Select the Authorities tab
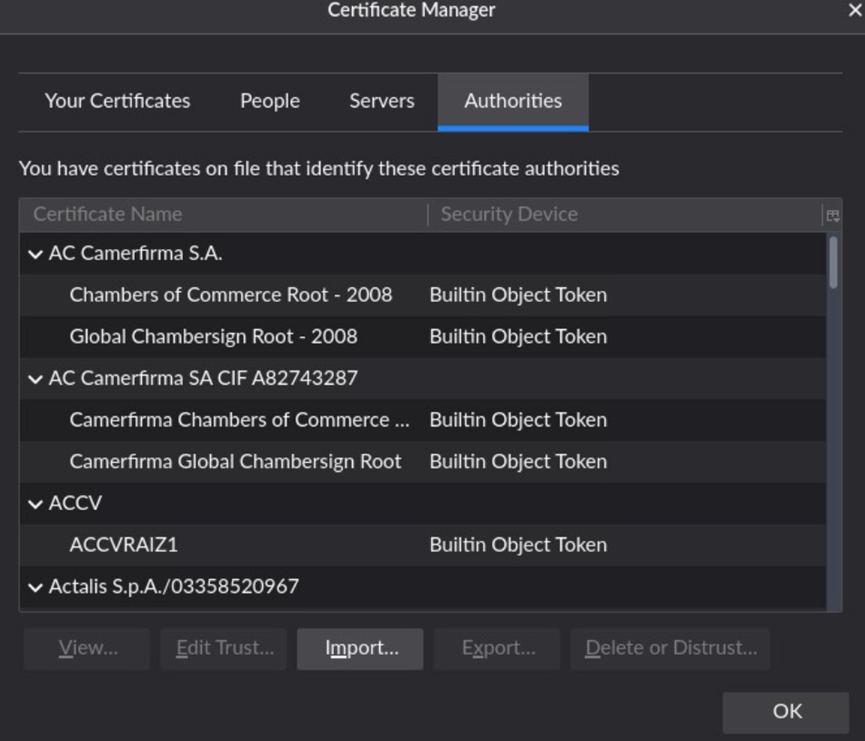This screenshot has width=865, height=741. [x=513, y=102]
